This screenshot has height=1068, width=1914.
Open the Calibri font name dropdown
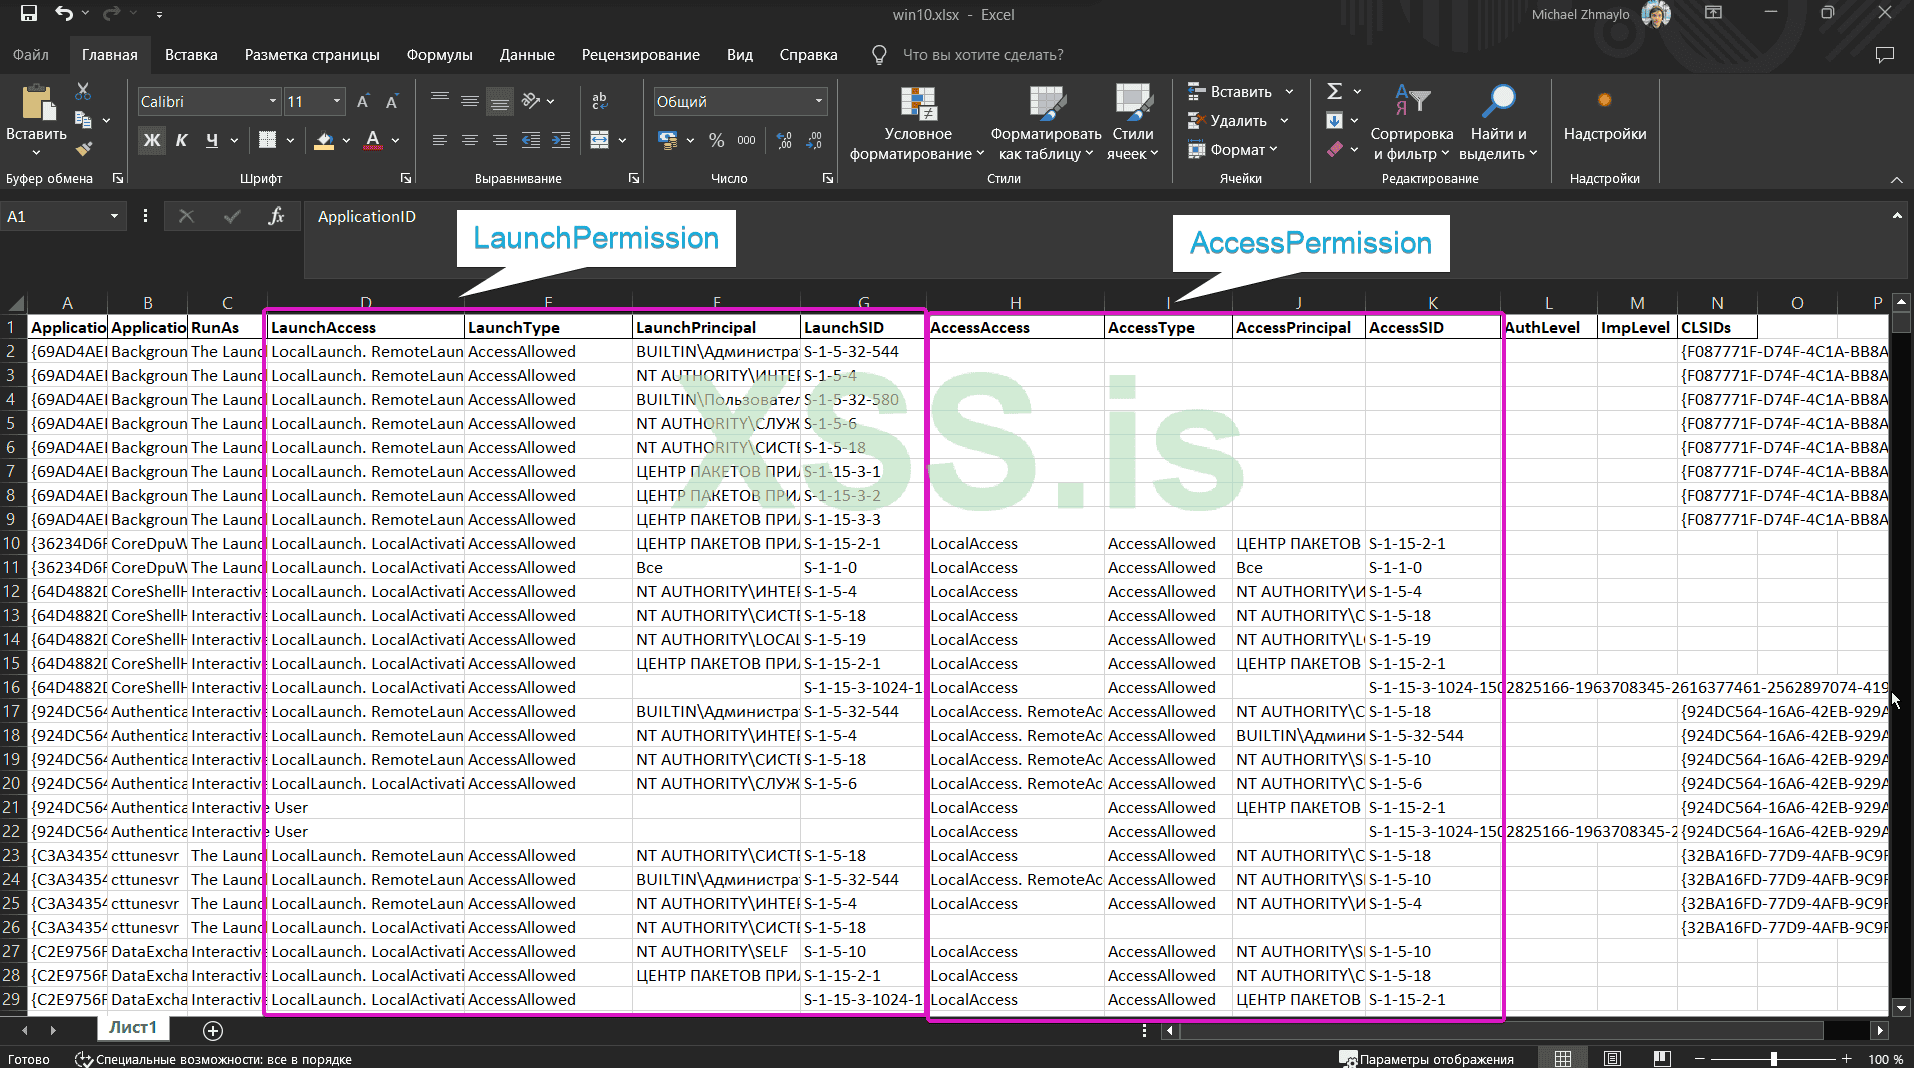pos(272,102)
